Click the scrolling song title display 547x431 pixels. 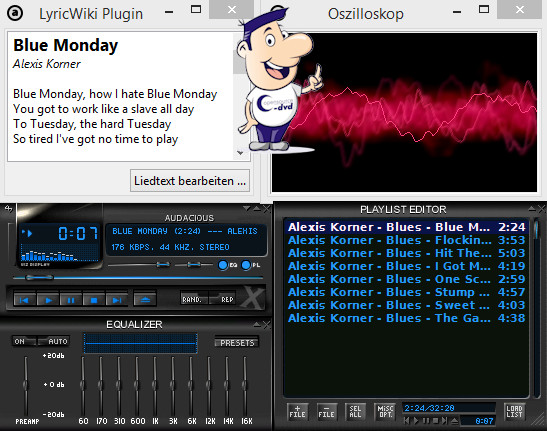click(x=185, y=231)
